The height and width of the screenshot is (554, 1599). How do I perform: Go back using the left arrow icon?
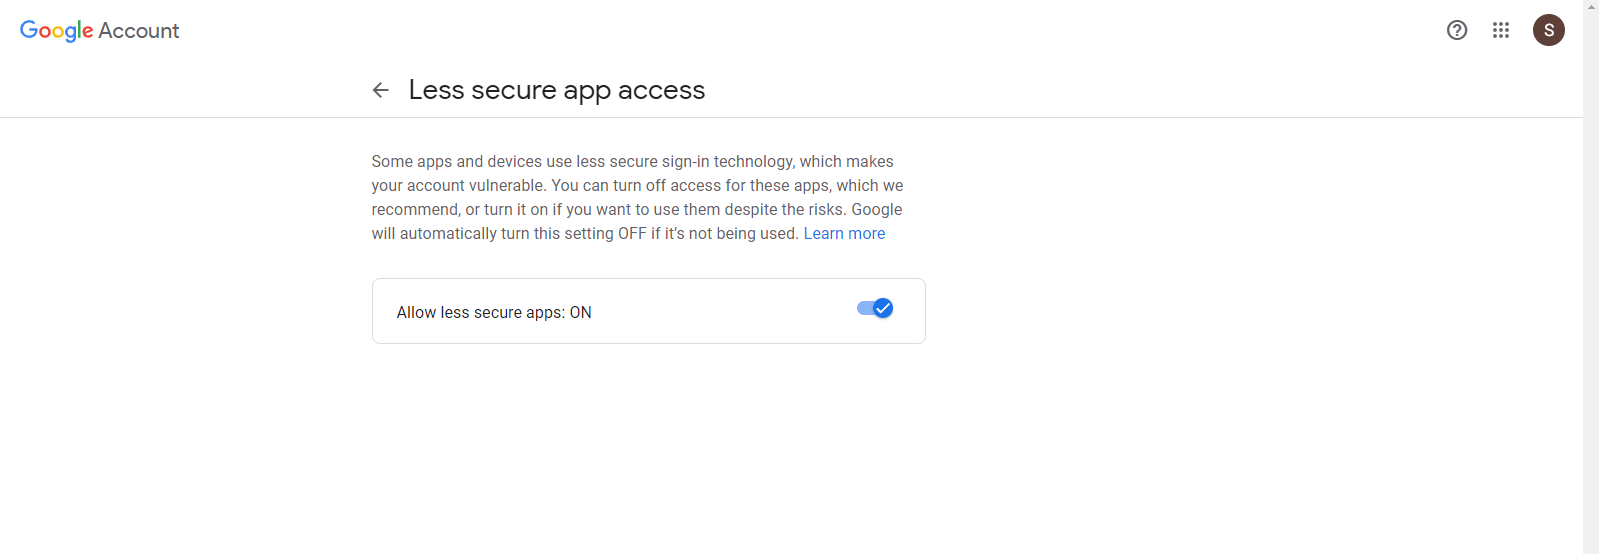tap(380, 90)
